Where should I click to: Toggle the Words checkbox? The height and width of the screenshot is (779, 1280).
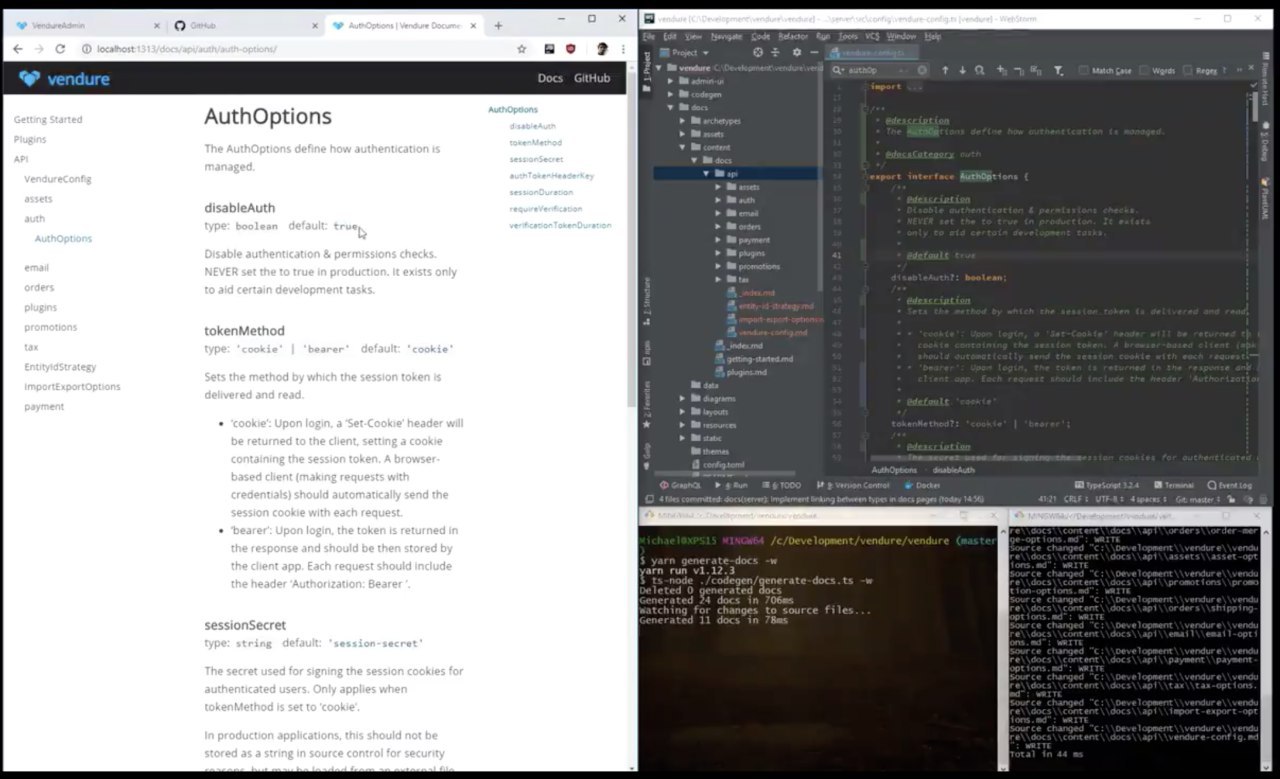(x=1144, y=71)
